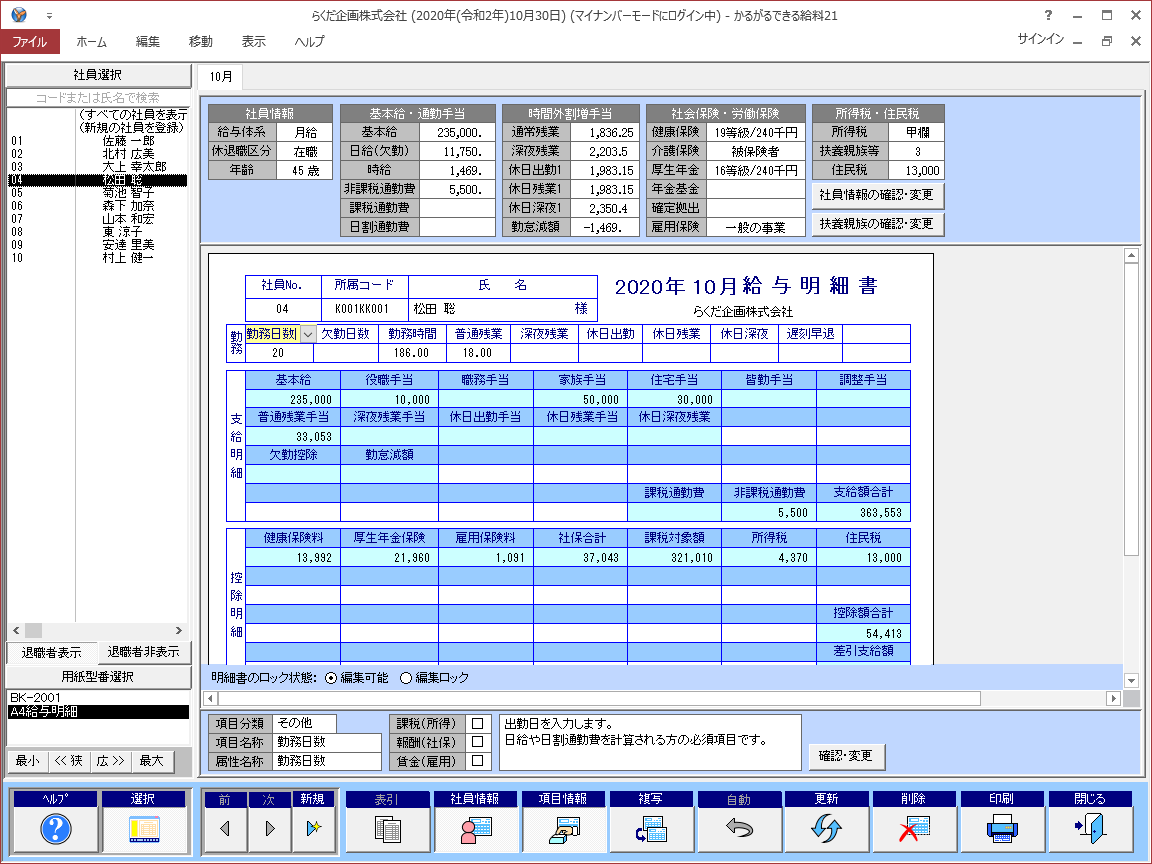The width and height of the screenshot is (1152, 864).
Task: Select 編集ロック radio button
Action: 406,678
